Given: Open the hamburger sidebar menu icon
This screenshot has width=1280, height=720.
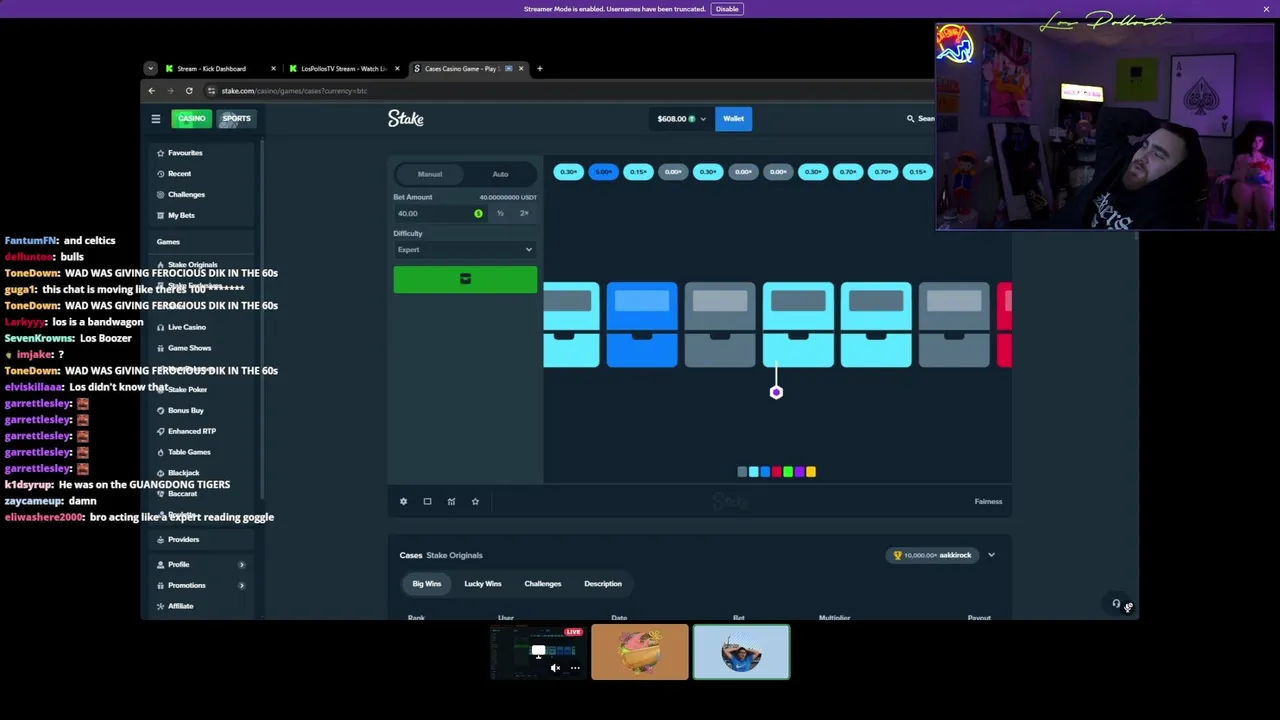Looking at the screenshot, I should 155,119.
